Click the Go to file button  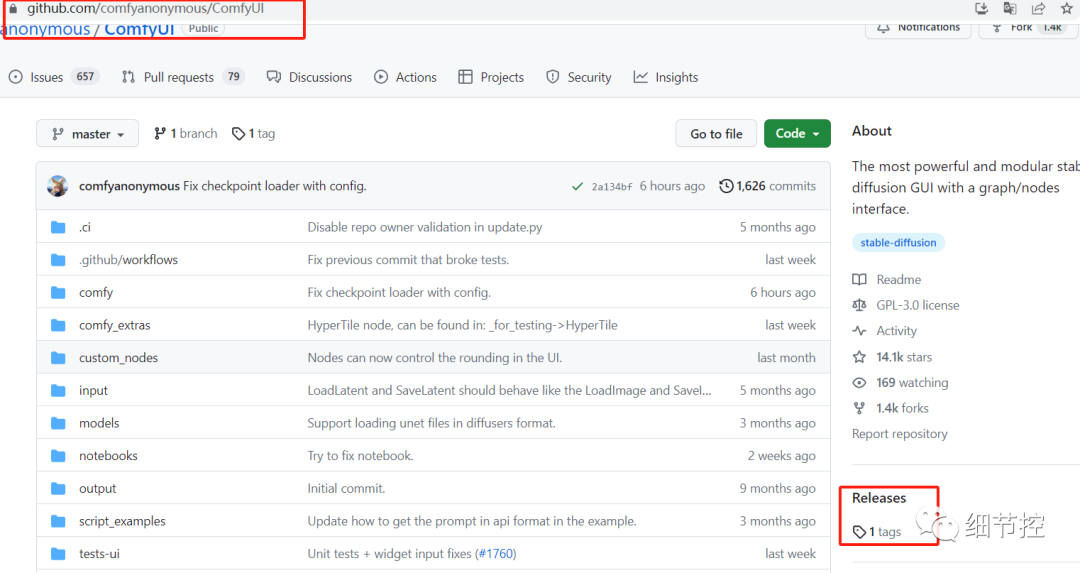pos(716,134)
